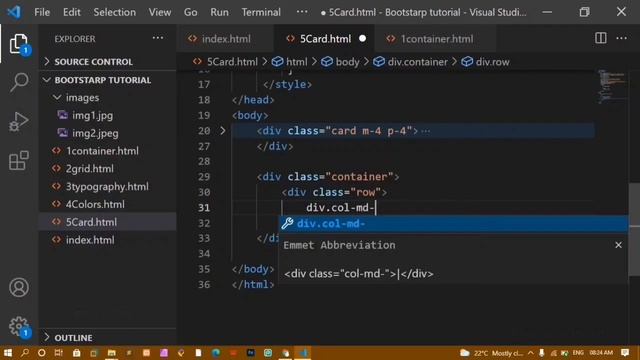640x360 pixels.
Task: Switch to the 1container.html tab
Action: (x=436, y=39)
